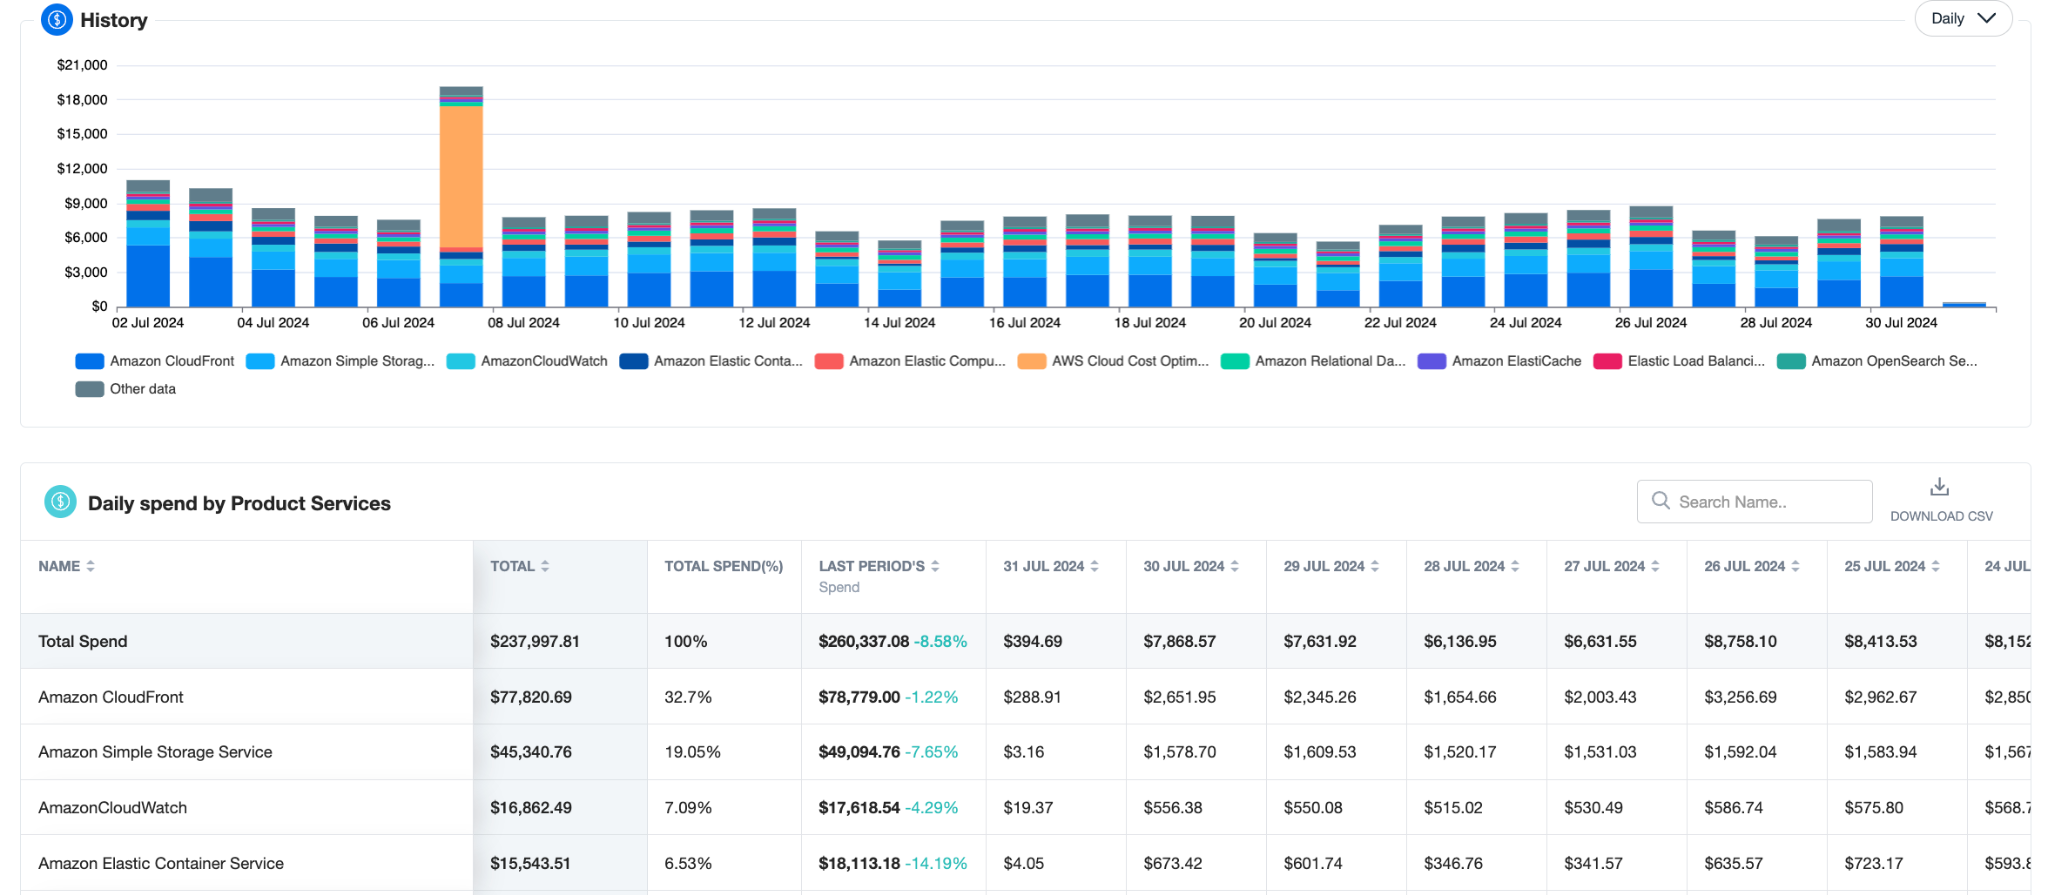Click the History dollar icon

(57, 20)
